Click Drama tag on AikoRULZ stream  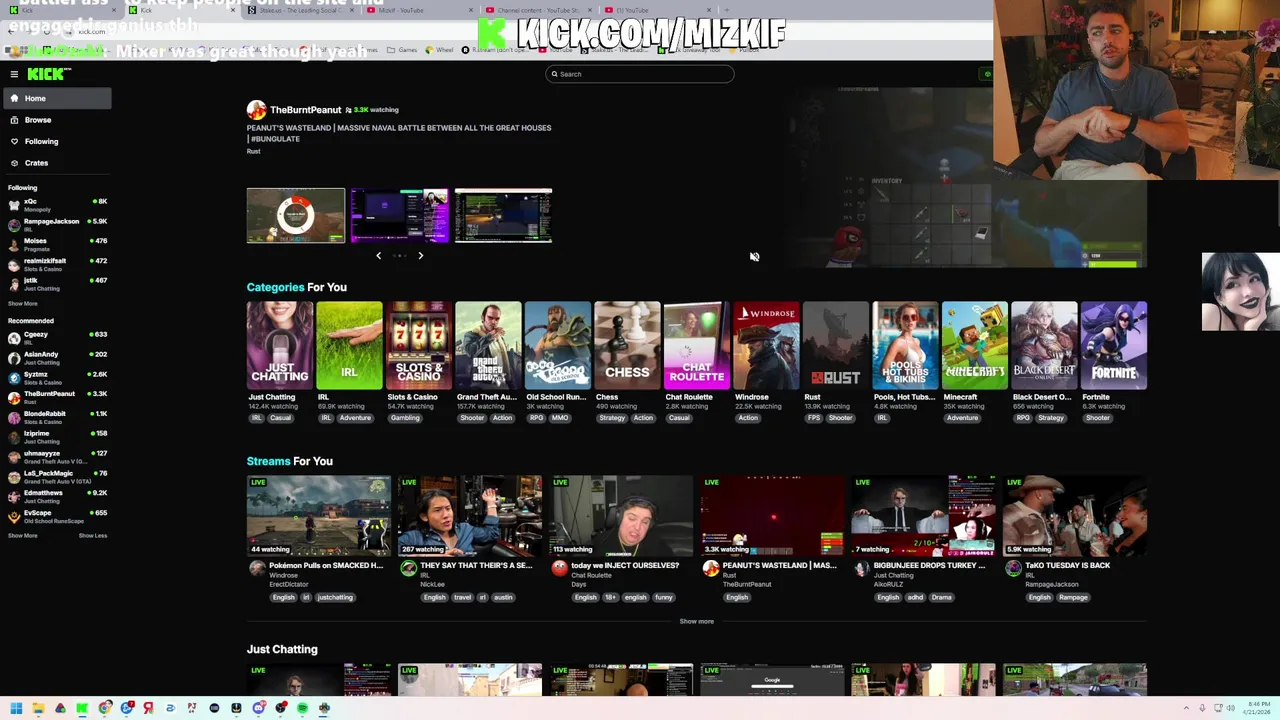941,598
